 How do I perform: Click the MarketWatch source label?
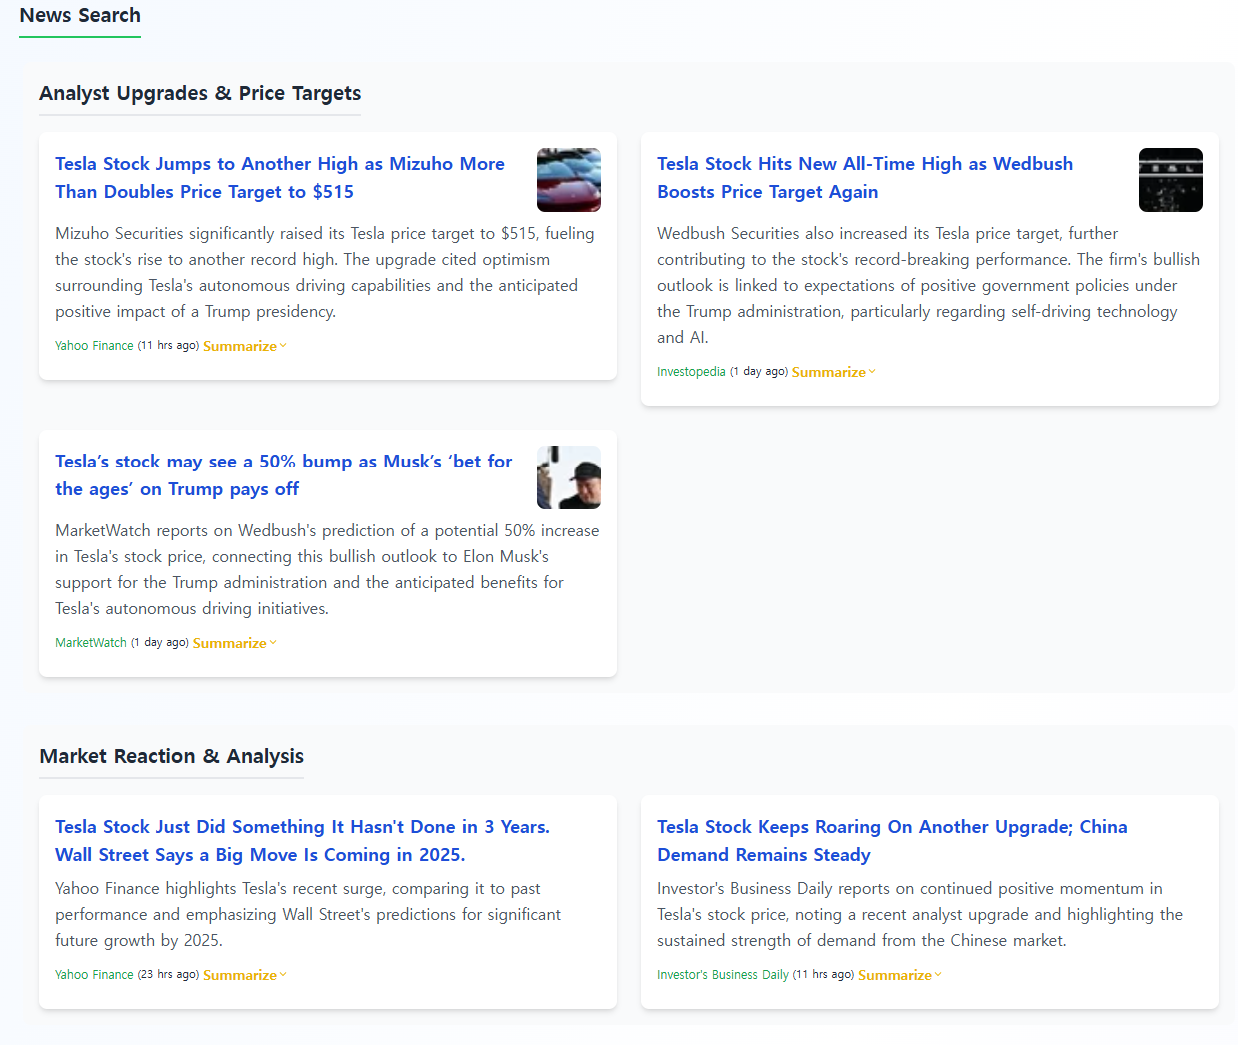tap(91, 643)
